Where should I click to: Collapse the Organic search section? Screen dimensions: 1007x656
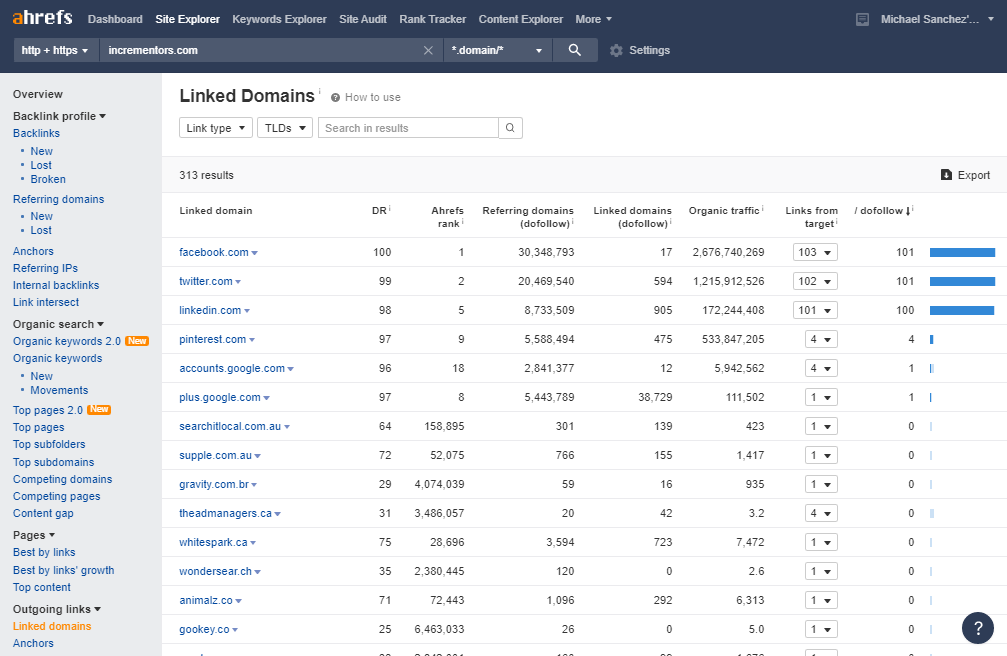(x=58, y=324)
